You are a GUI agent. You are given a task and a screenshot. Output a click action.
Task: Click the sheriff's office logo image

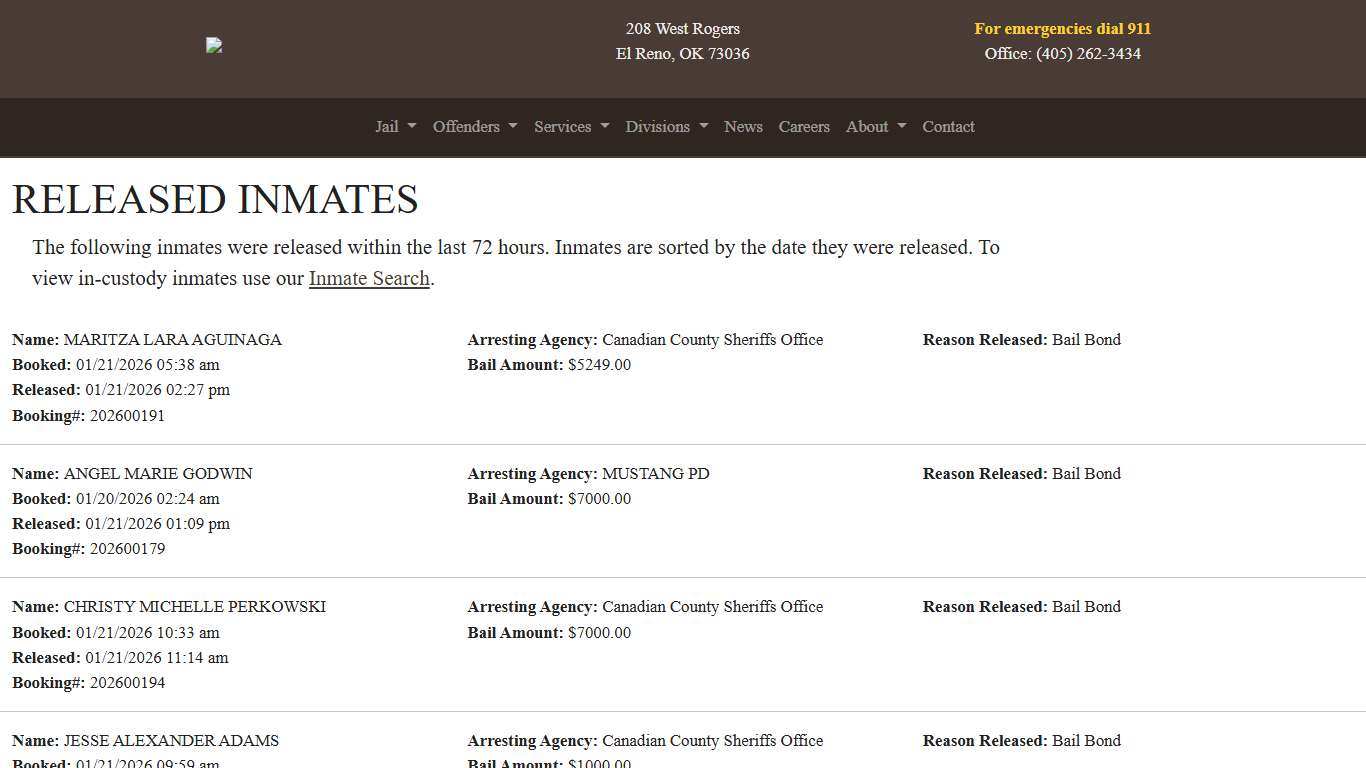tap(214, 45)
